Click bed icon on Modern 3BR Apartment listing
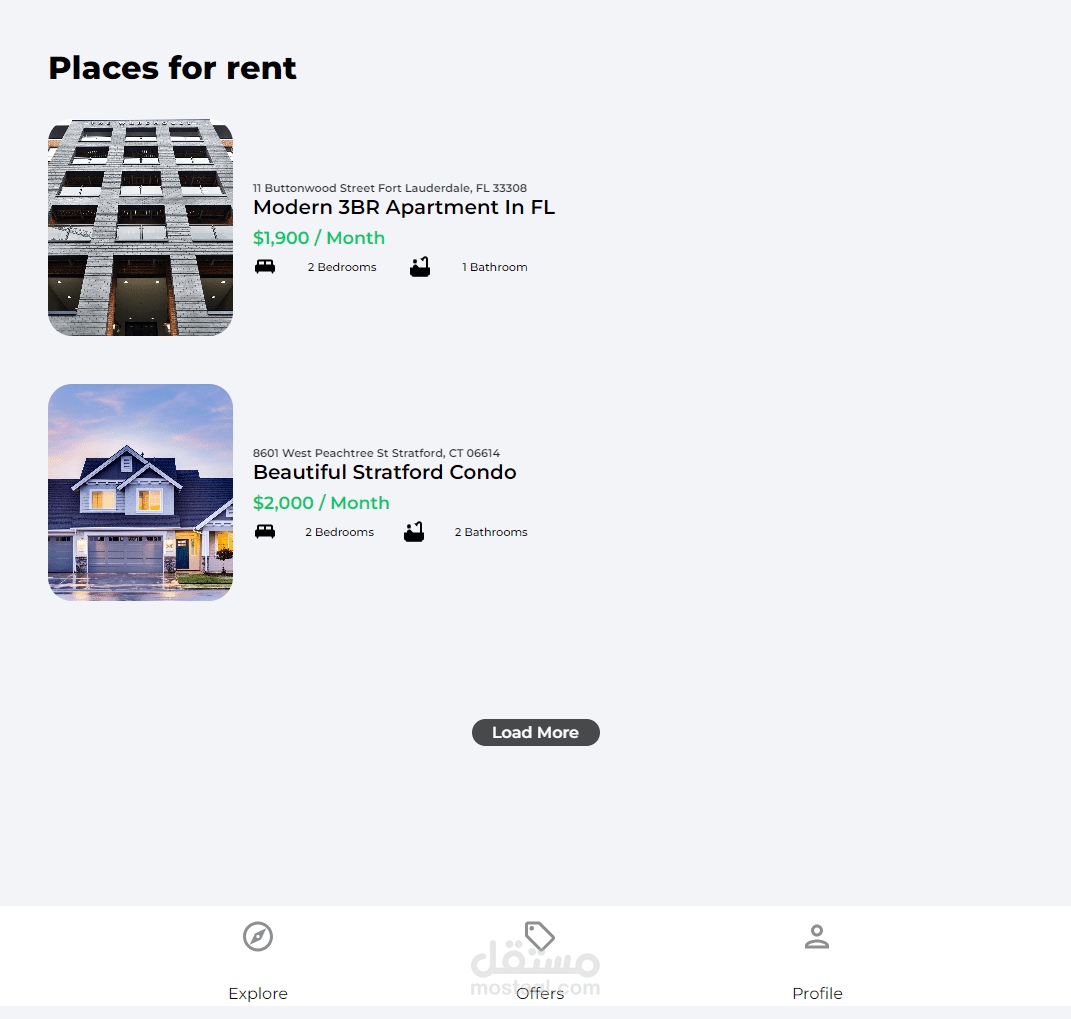Viewport: 1071px width, 1019px height. (x=265, y=267)
